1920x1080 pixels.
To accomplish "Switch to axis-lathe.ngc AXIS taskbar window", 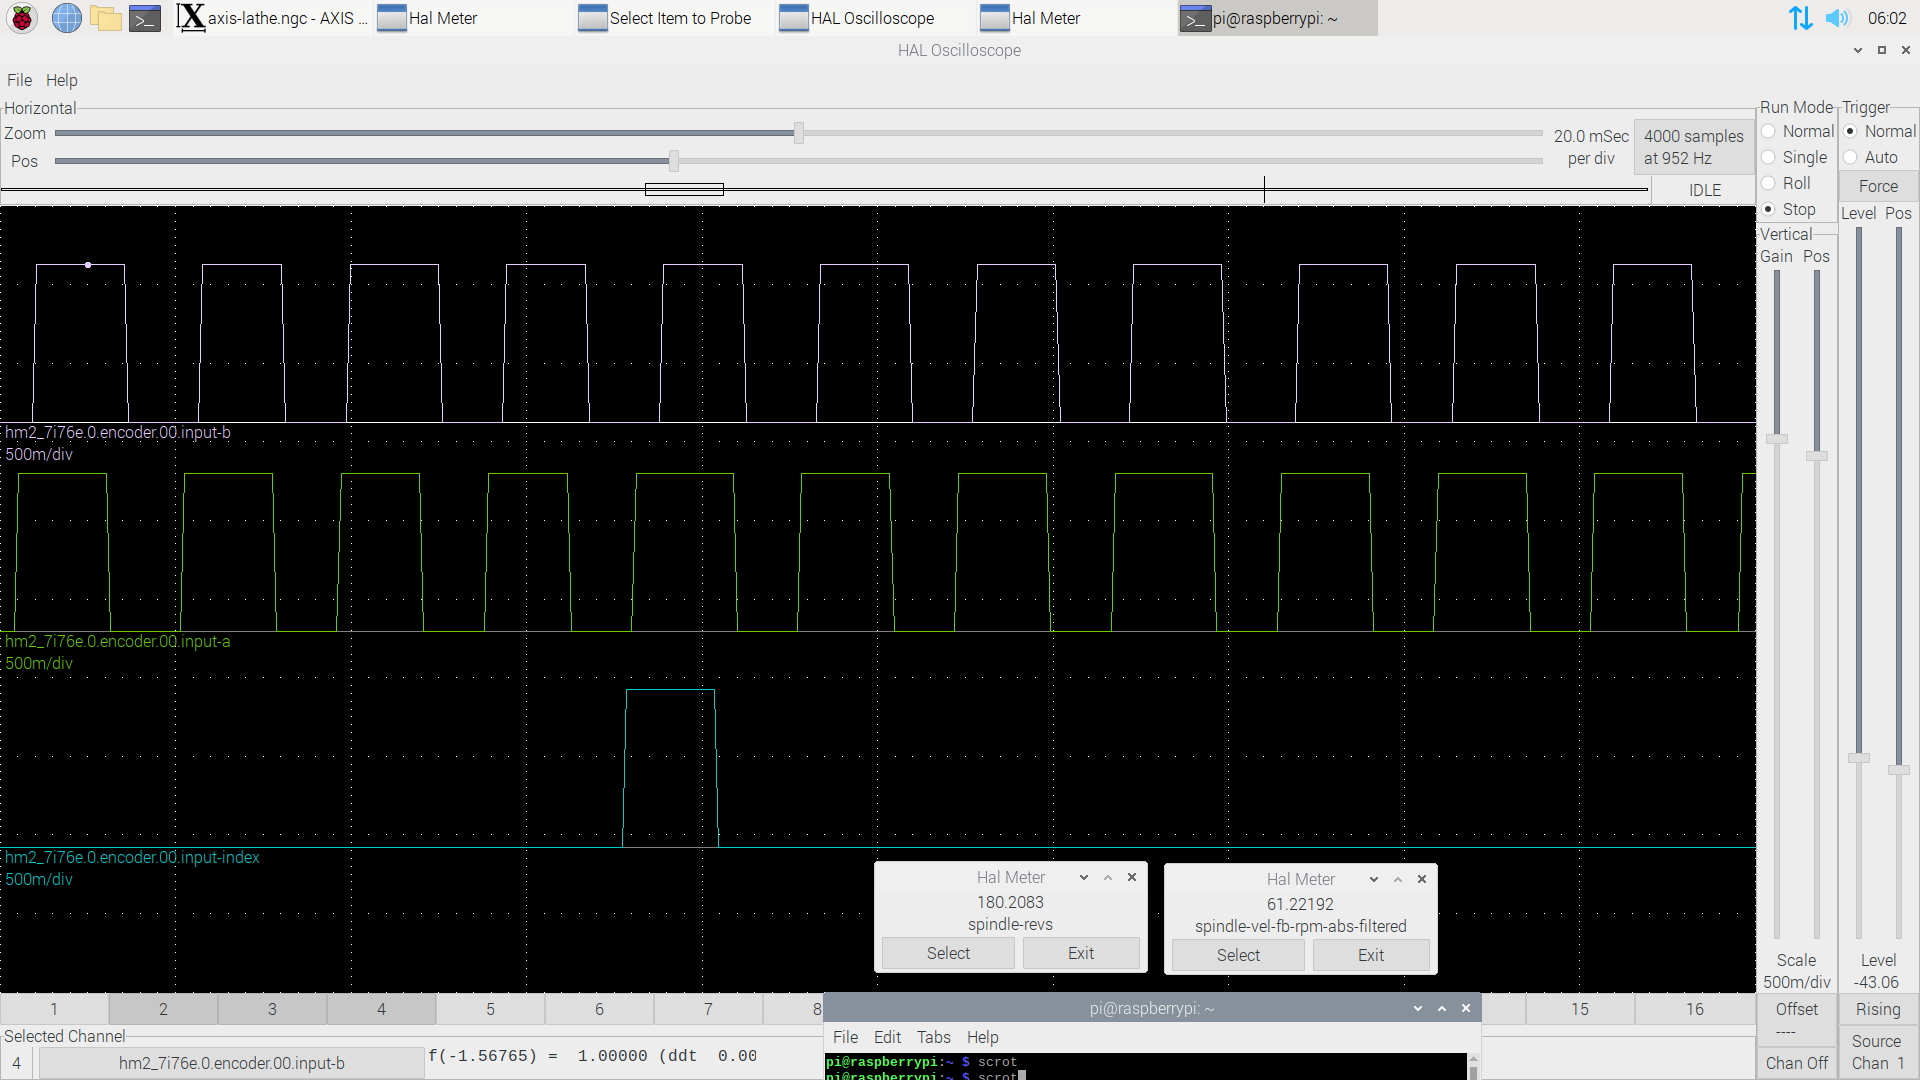I will (x=272, y=18).
